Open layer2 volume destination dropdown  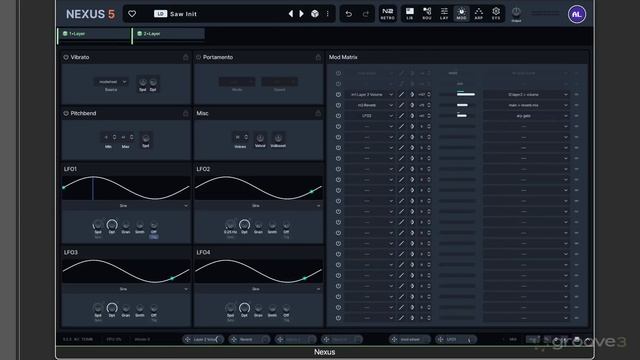point(526,94)
